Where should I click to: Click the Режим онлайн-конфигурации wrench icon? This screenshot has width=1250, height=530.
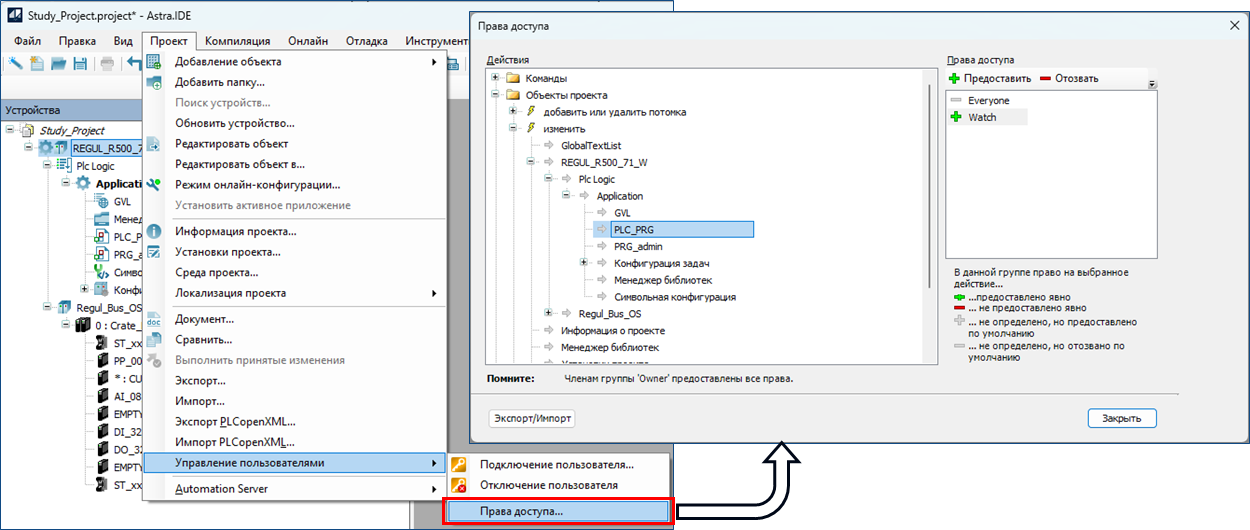click(x=154, y=185)
